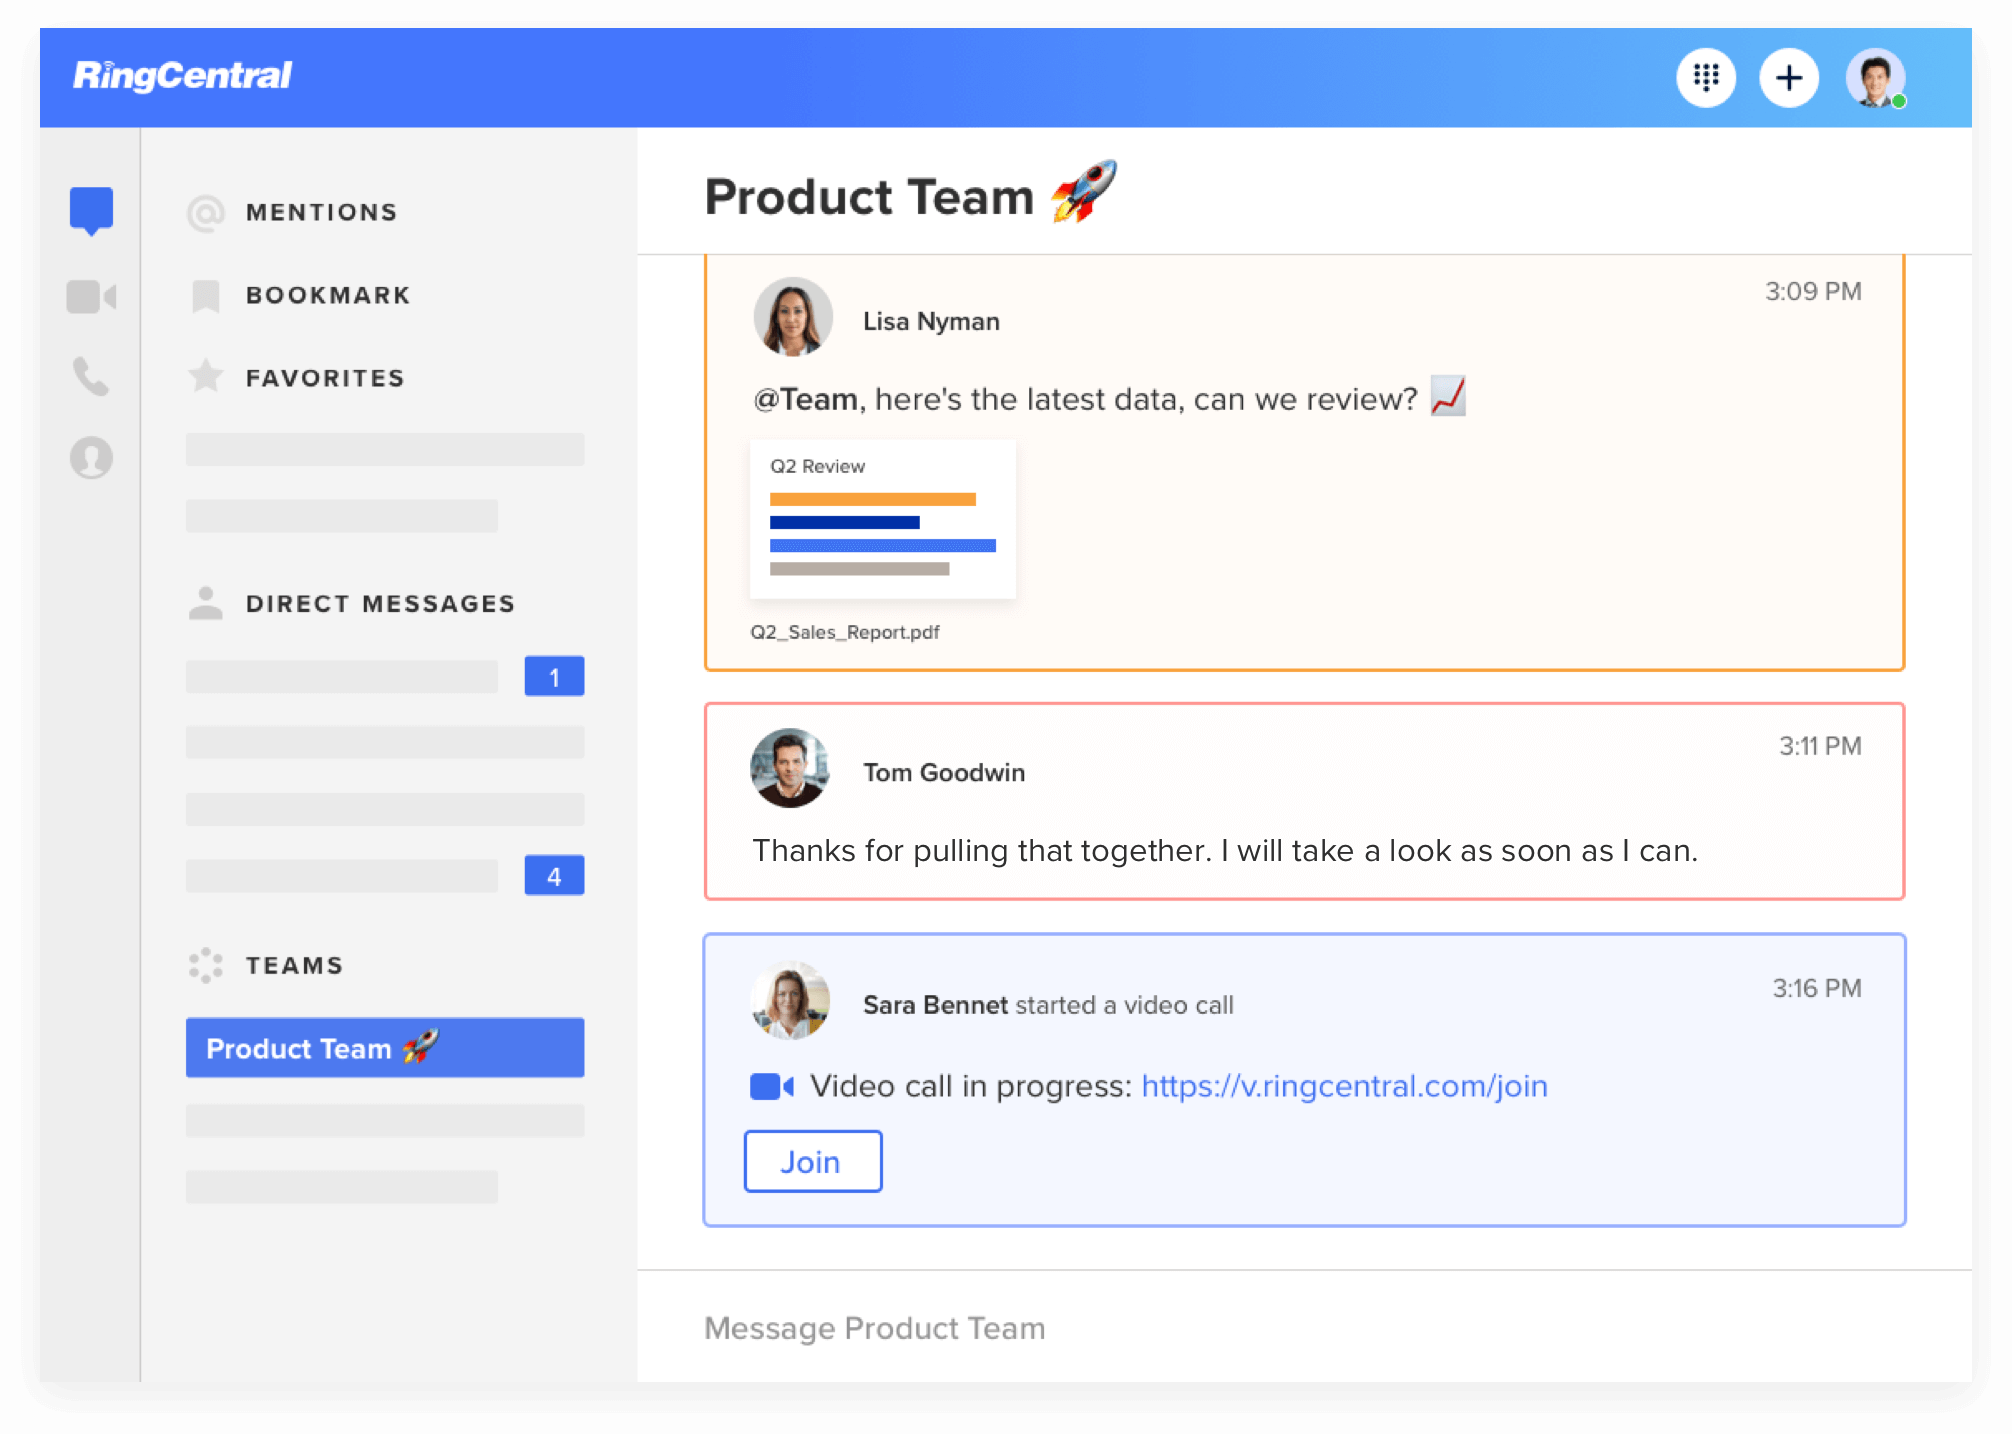Screen dimensions: 2012x1434
Task: Open Favorites section
Action: 324,378
